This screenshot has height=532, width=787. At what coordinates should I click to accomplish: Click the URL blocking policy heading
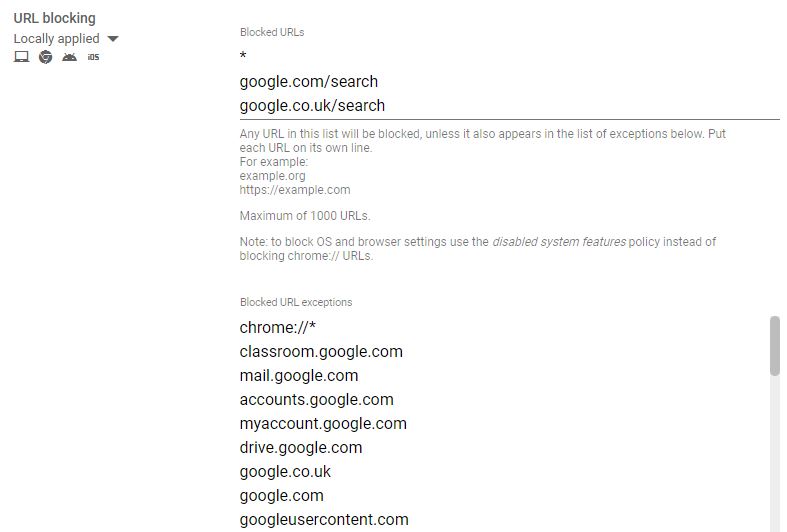(54, 18)
